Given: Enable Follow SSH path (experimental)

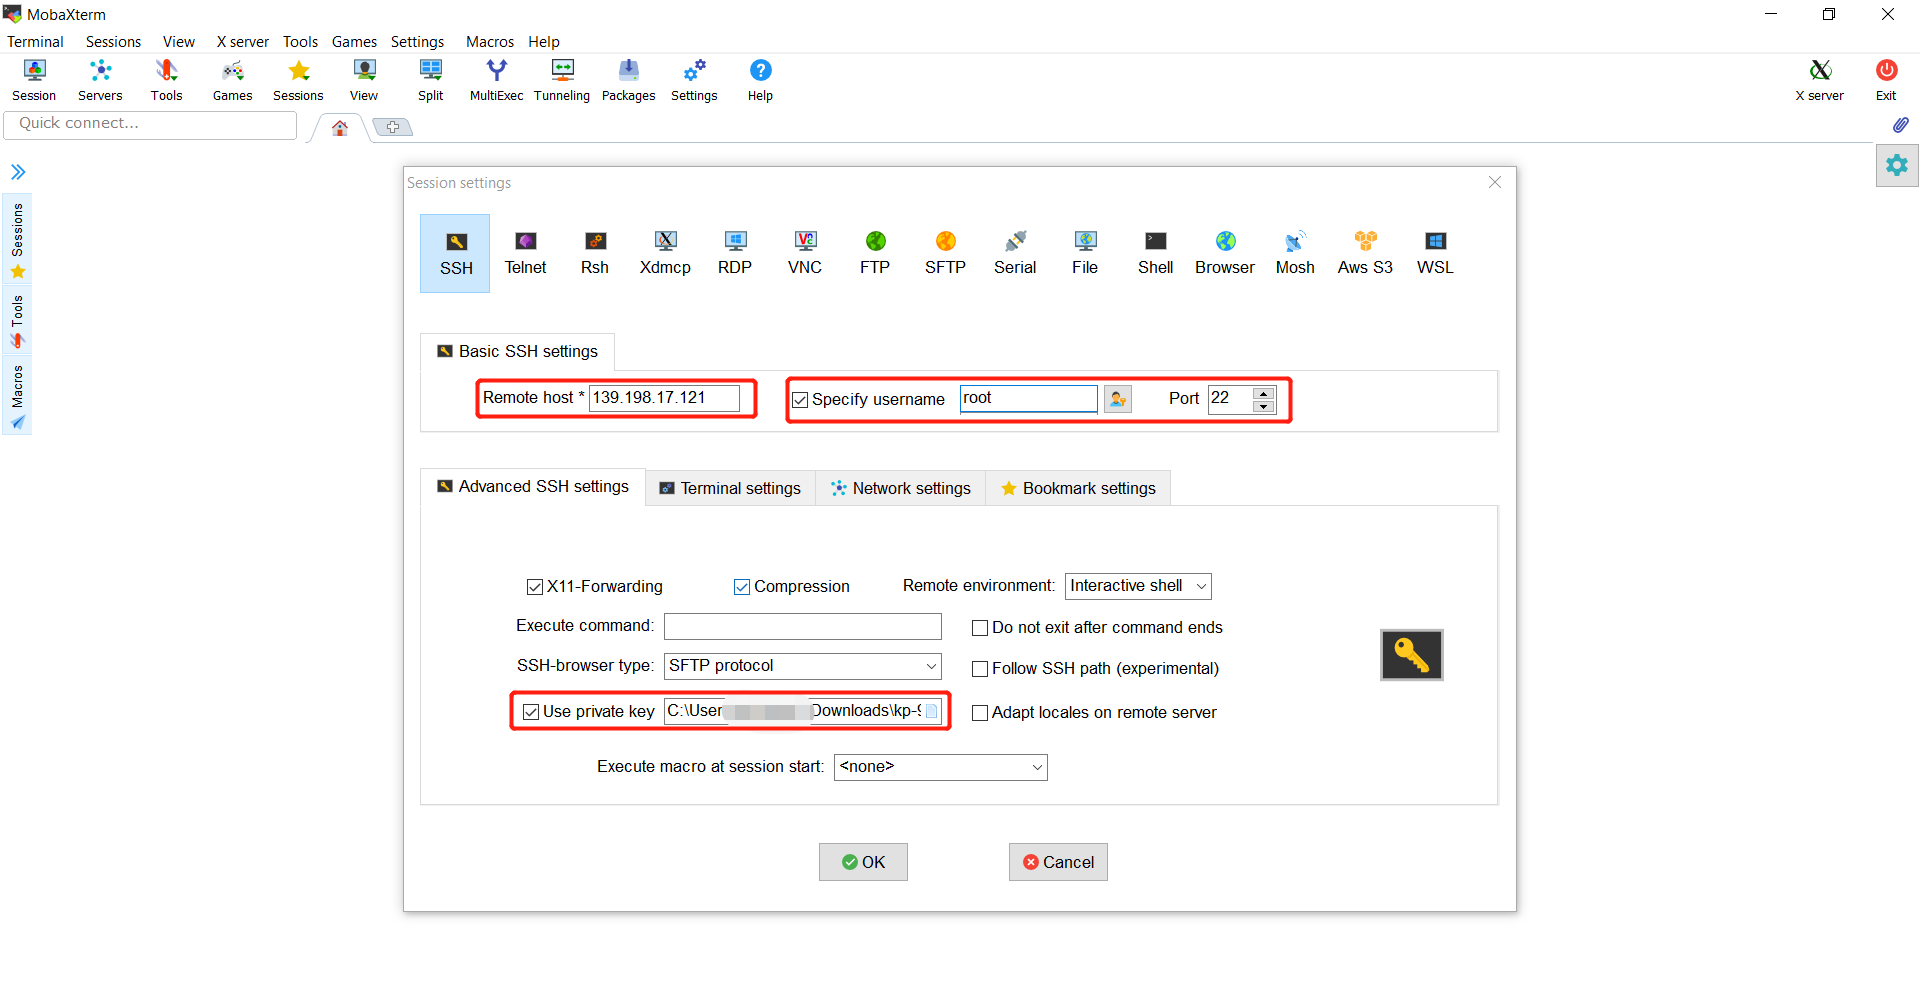Looking at the screenshot, I should (x=980, y=669).
